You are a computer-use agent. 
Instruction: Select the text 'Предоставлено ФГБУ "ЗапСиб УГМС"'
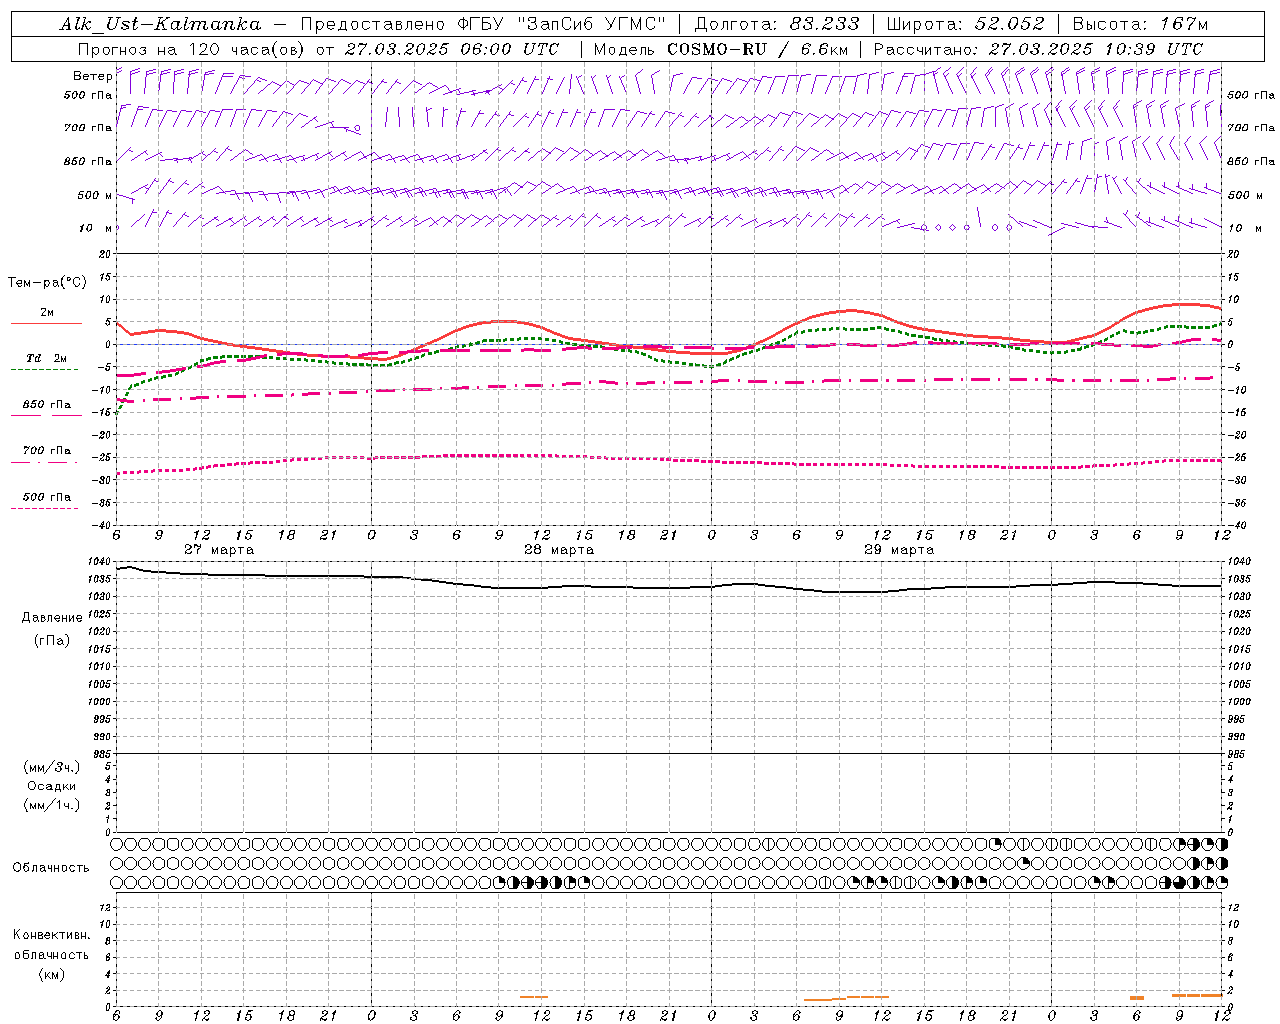tap(483, 24)
